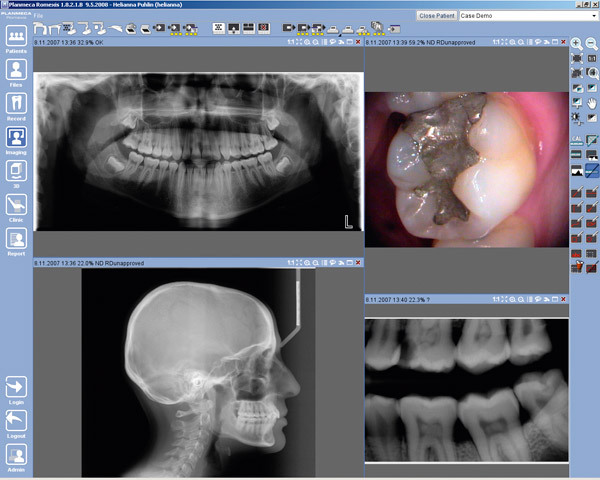Viewport: 600px width, 480px height.
Task: Click zoom in magnifier in right tool panel
Action: pyautogui.click(x=577, y=44)
